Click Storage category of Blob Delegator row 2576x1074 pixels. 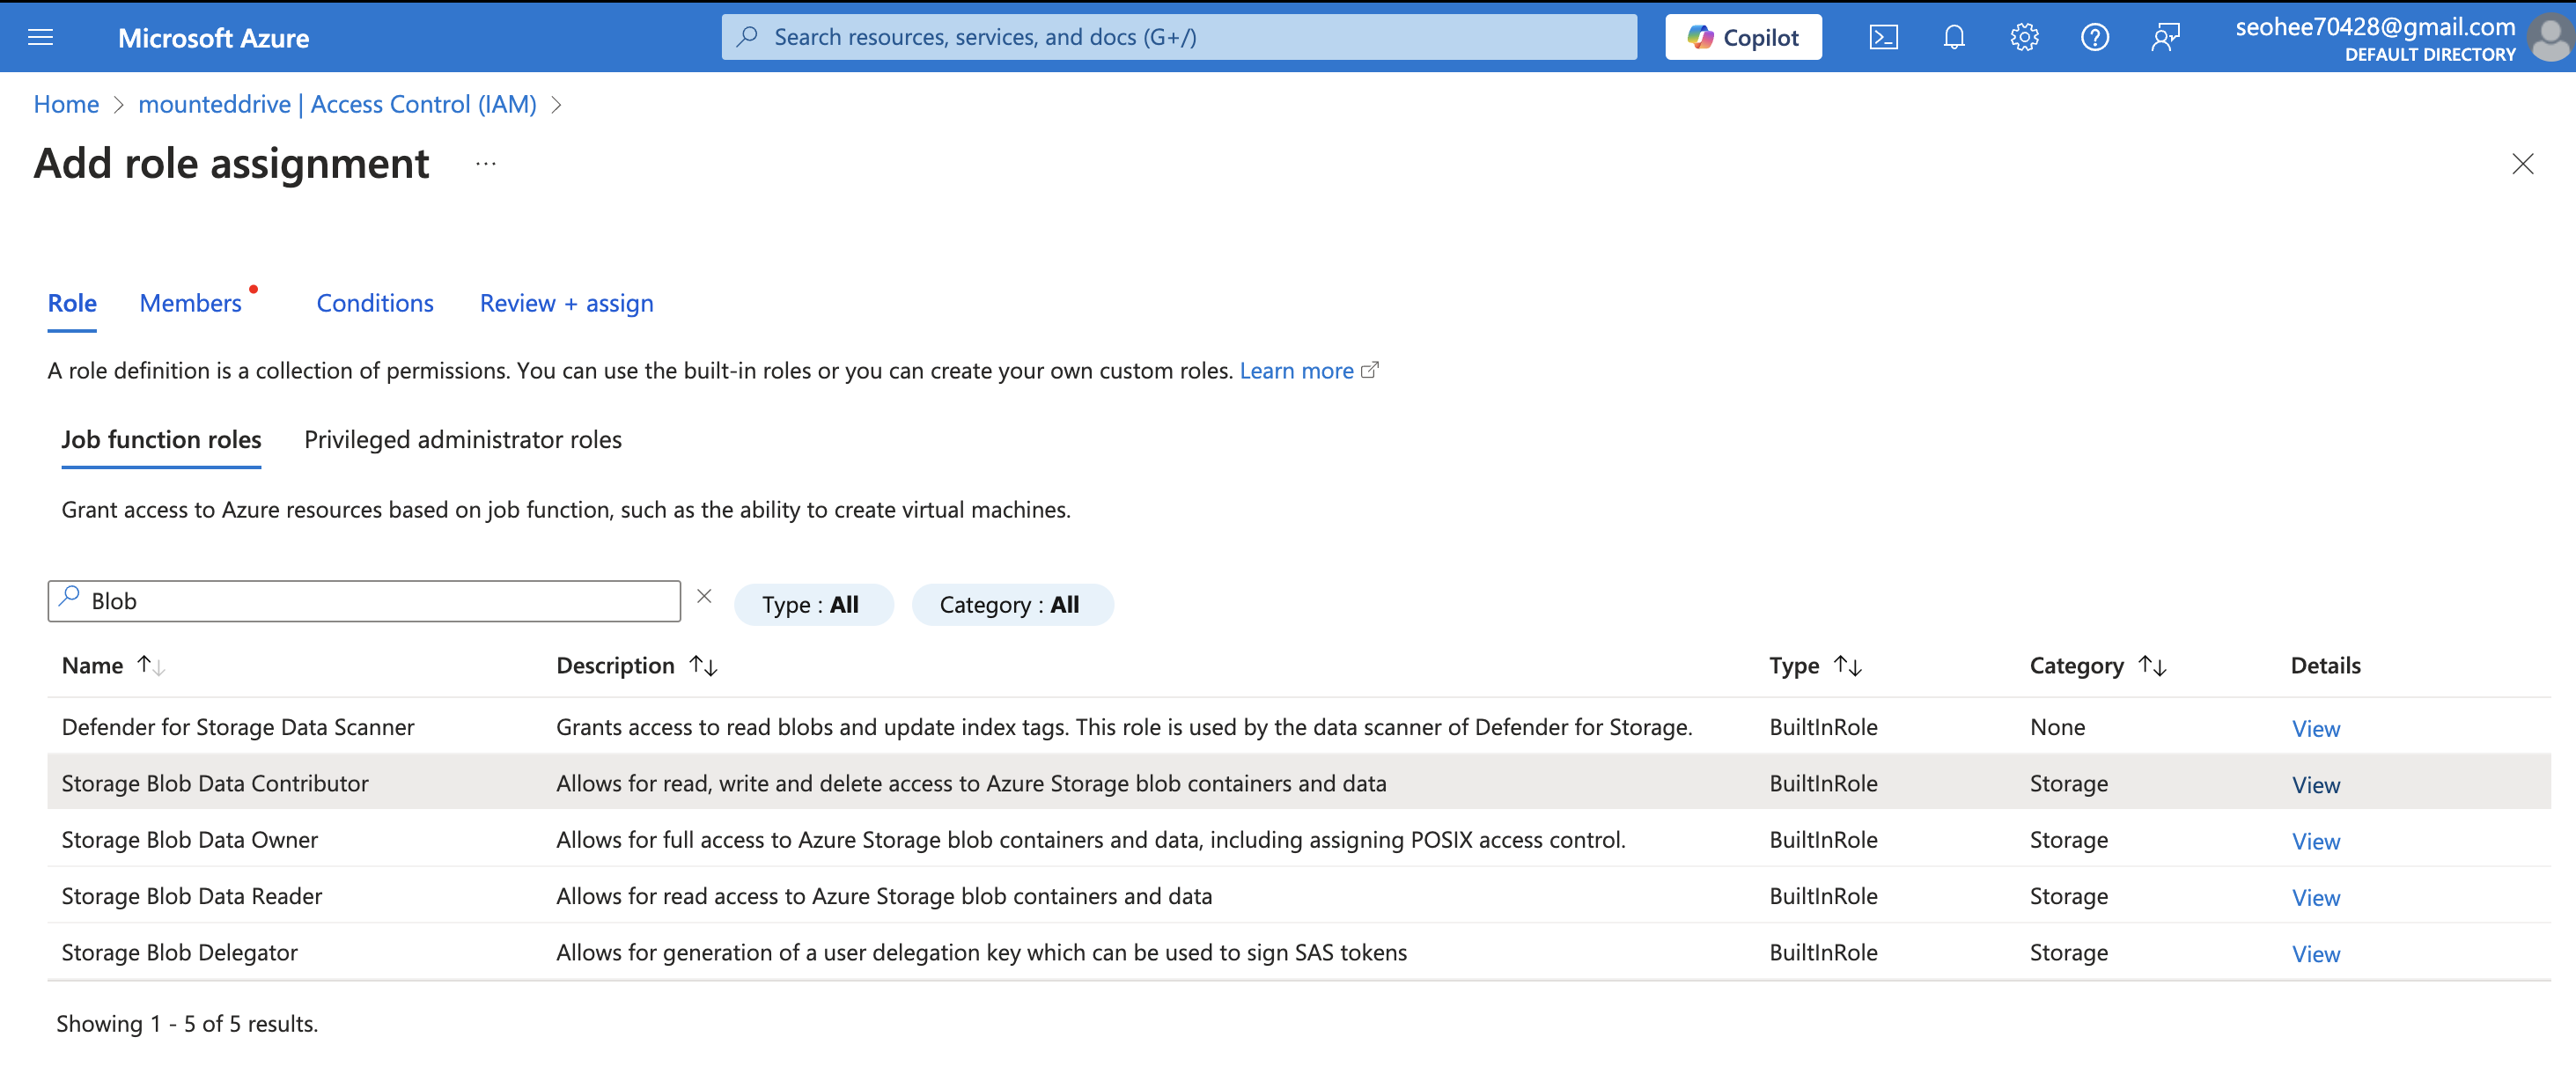pyautogui.click(x=2069, y=953)
